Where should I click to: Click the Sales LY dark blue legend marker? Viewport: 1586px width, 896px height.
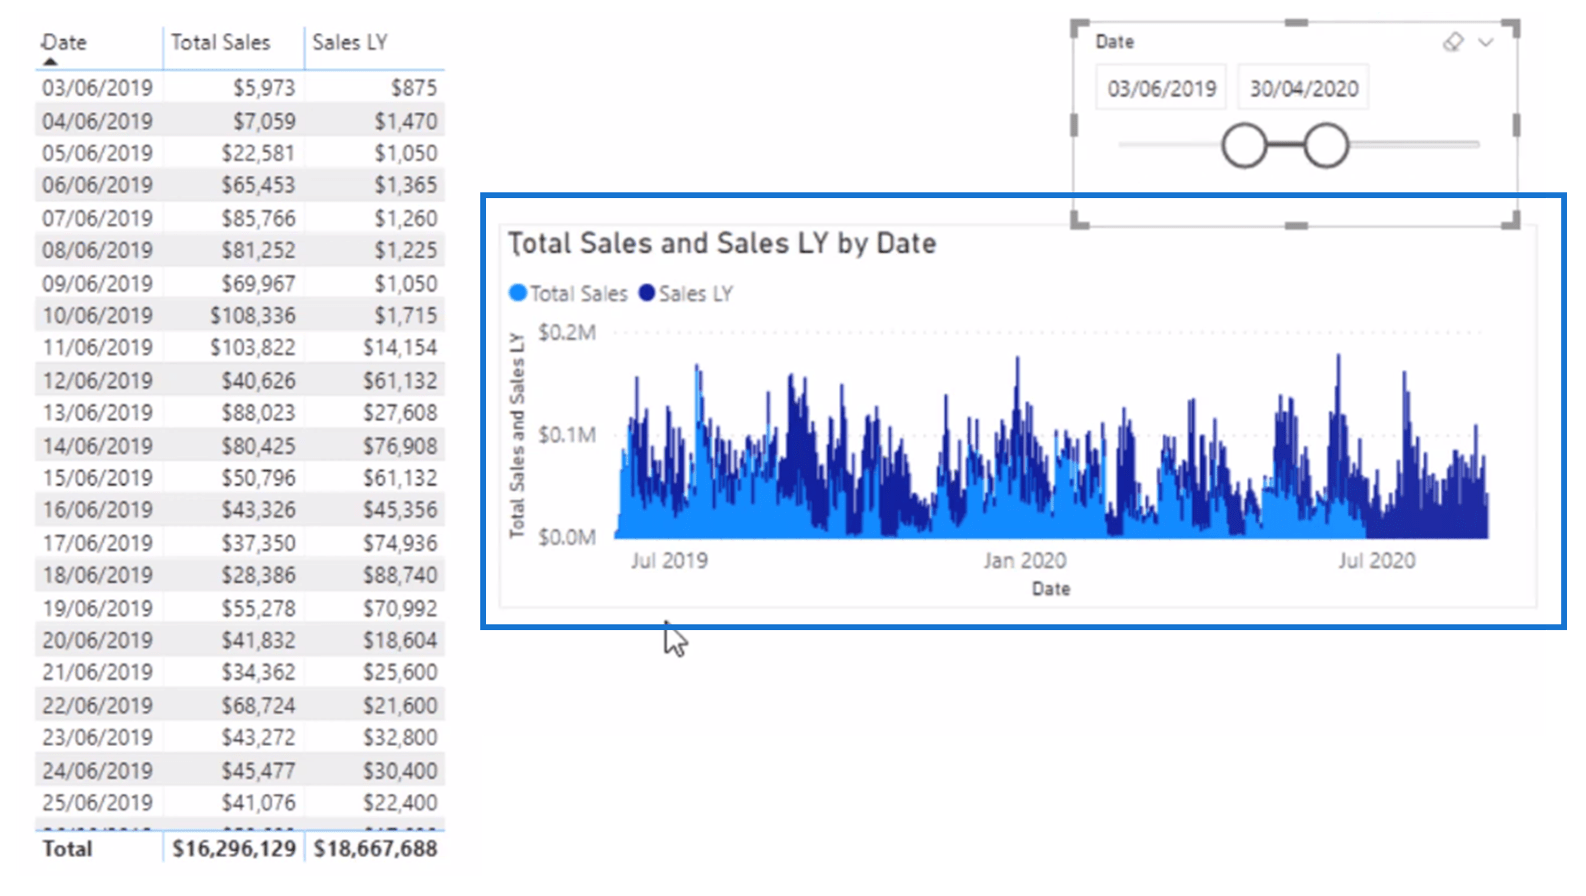pos(647,293)
